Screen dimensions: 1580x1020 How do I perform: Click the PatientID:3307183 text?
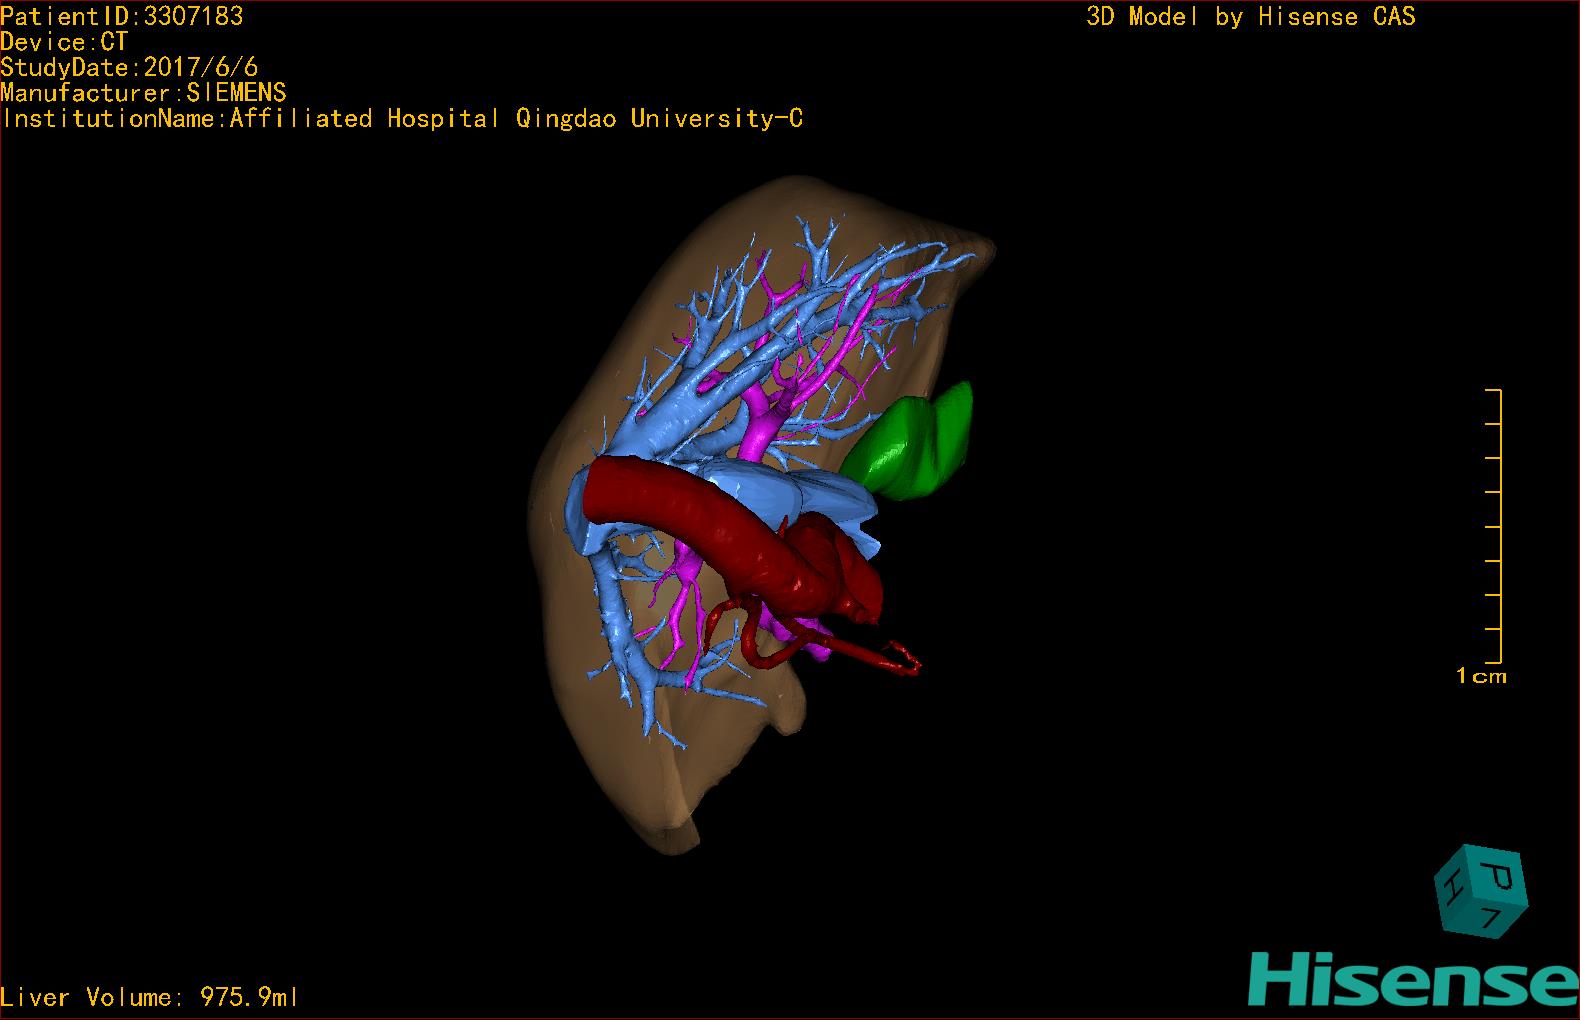(x=122, y=16)
